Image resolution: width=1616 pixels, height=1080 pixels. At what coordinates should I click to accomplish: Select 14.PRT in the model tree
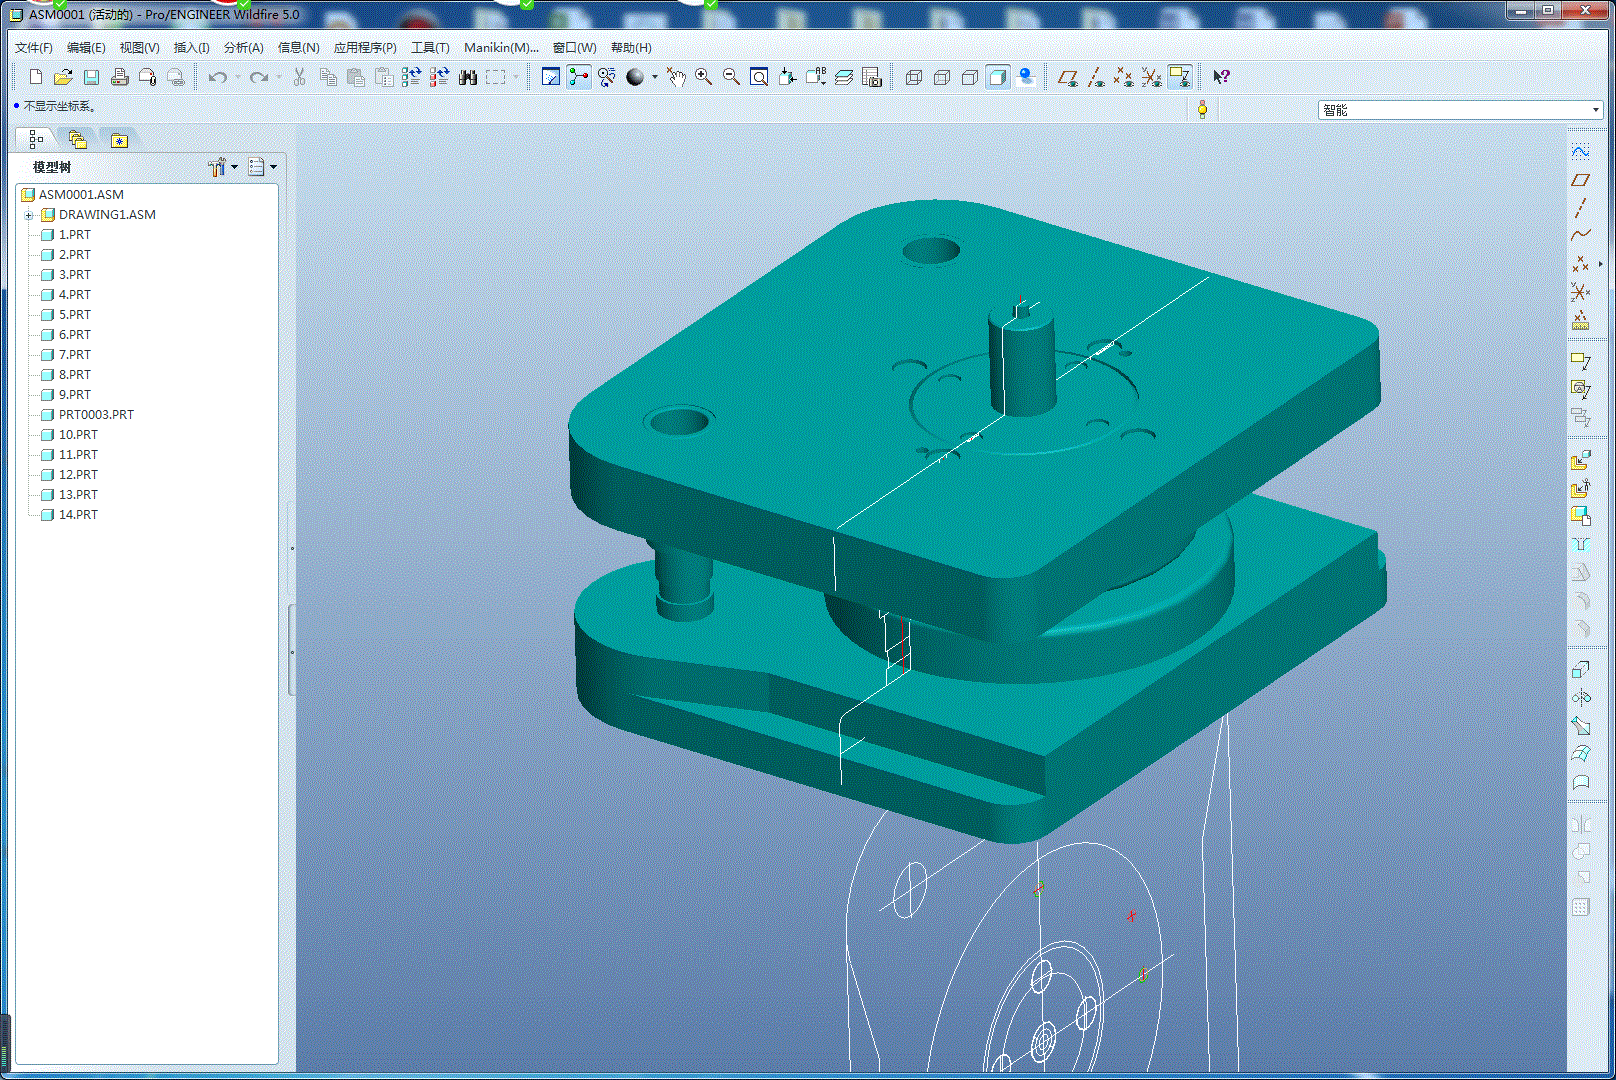pos(78,514)
